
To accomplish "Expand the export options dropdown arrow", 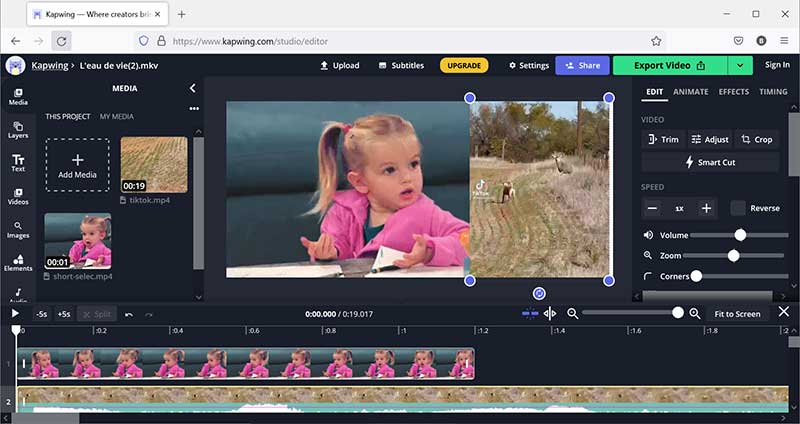I will (740, 65).
